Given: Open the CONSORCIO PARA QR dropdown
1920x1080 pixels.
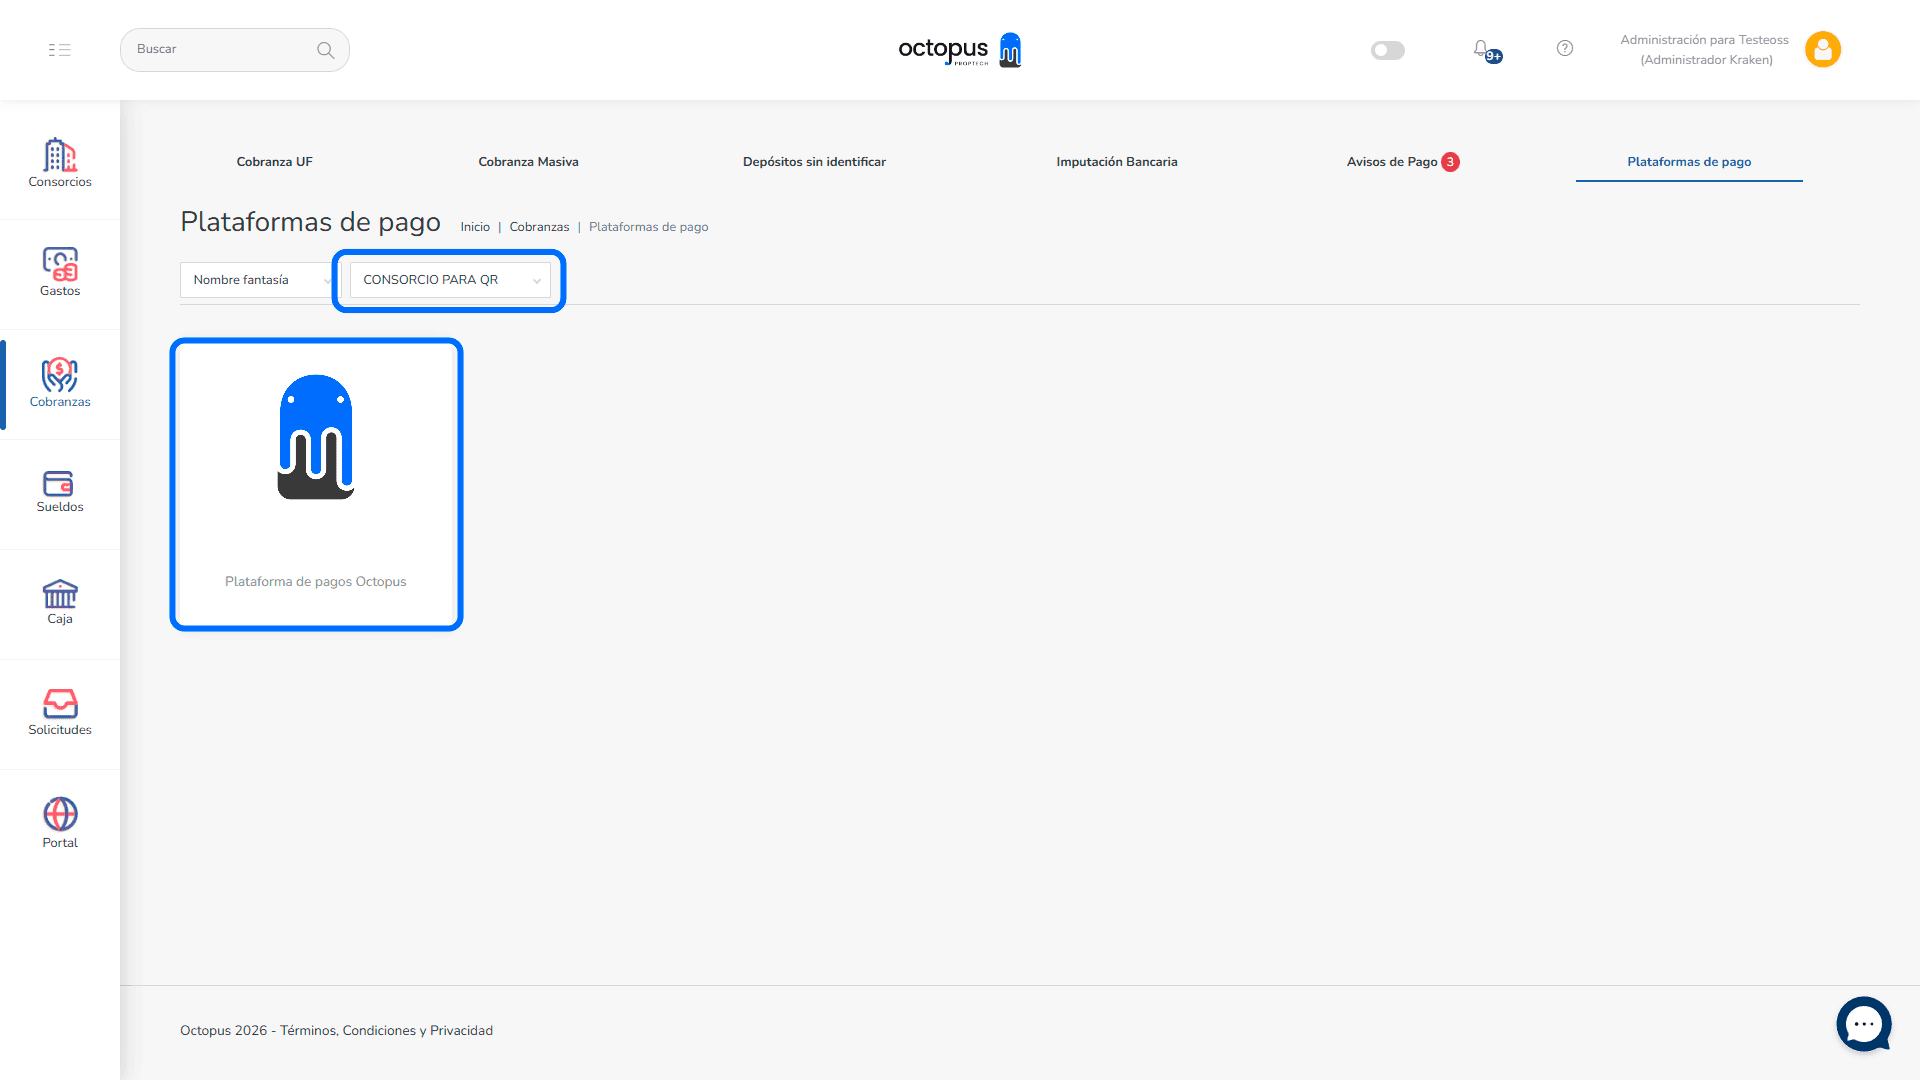Looking at the screenshot, I should click(x=450, y=280).
